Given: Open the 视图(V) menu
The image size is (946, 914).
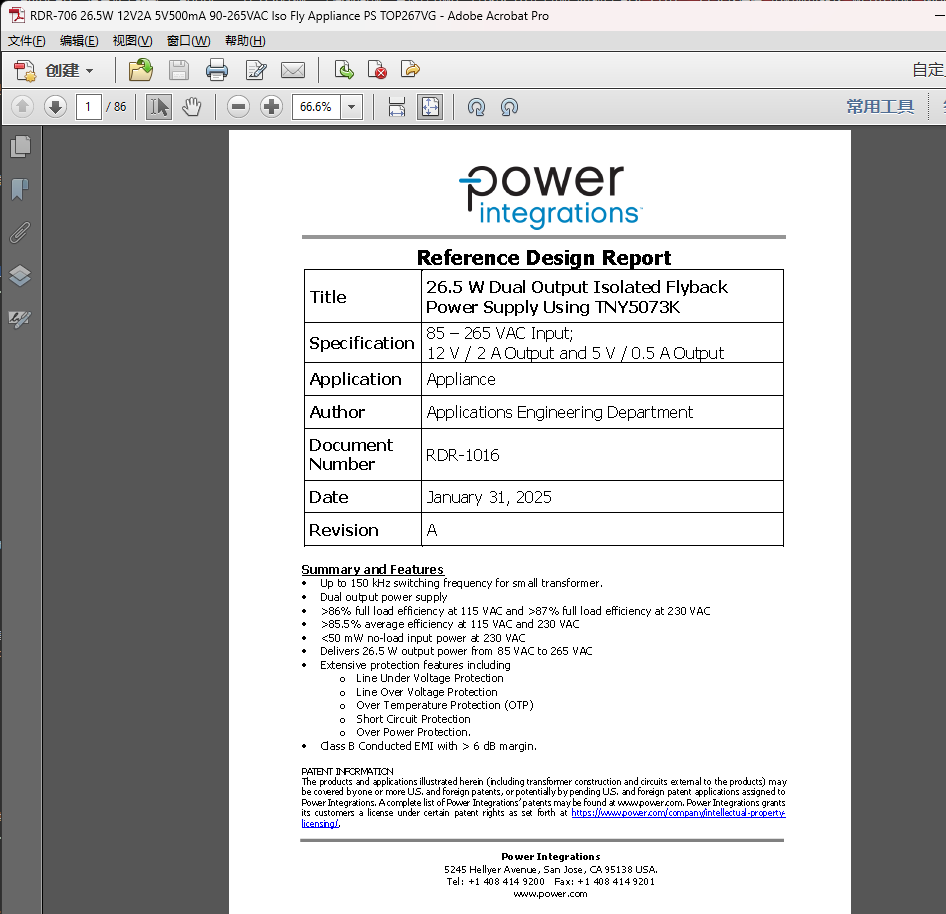Looking at the screenshot, I should coord(132,41).
